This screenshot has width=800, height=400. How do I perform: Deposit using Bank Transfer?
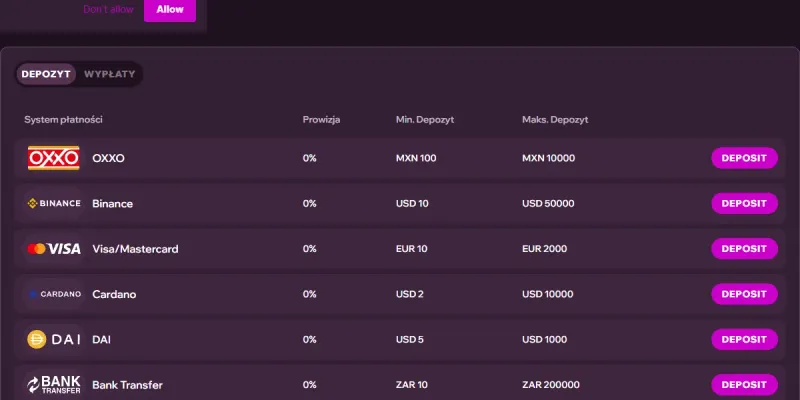[744, 385]
